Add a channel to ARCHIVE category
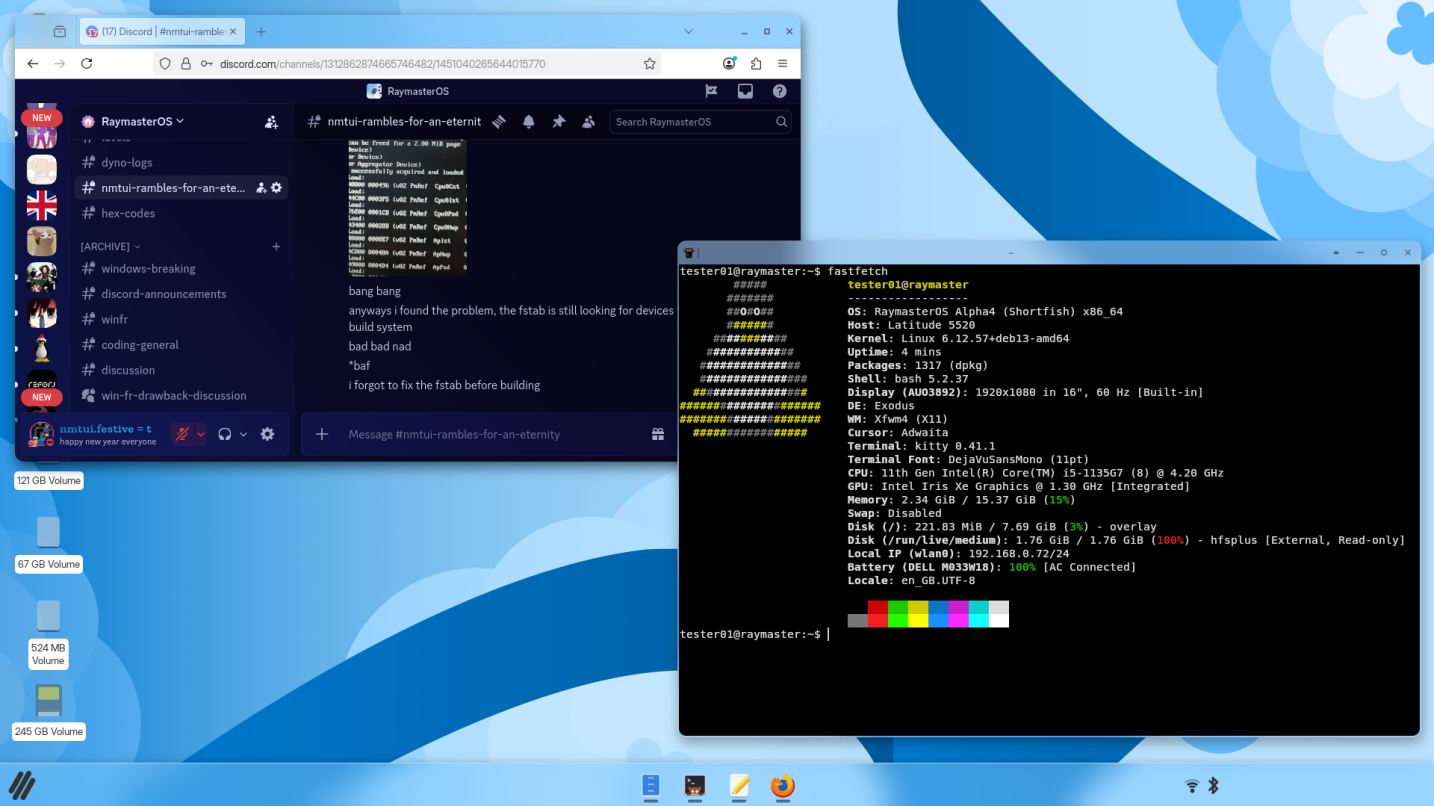Screen dimensions: 1434x806 (x=276, y=247)
